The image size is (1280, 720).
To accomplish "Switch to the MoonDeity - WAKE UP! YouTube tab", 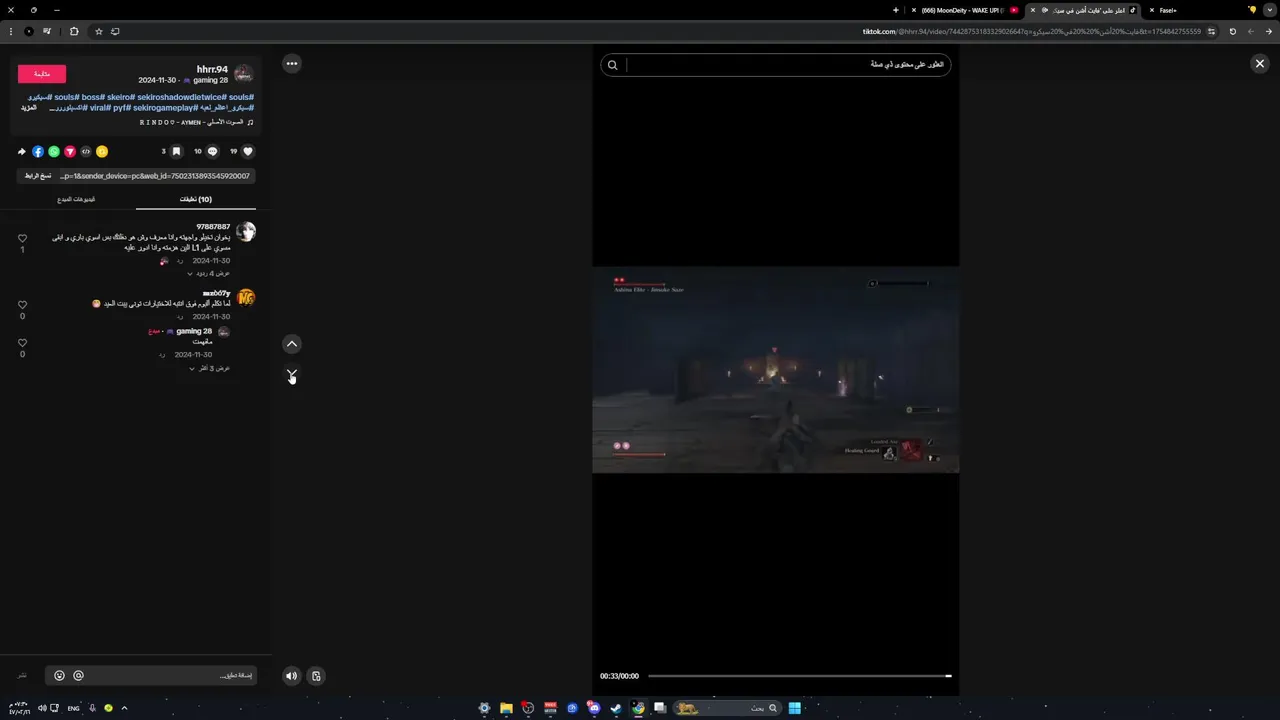I will pos(964,10).
